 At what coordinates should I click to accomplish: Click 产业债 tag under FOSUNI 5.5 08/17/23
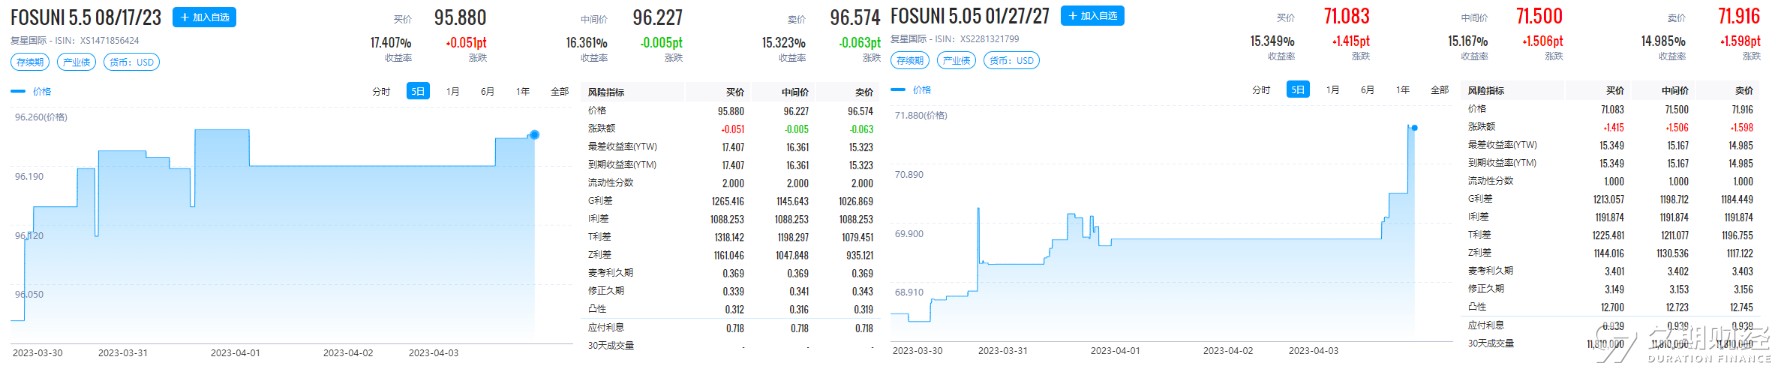pos(76,62)
